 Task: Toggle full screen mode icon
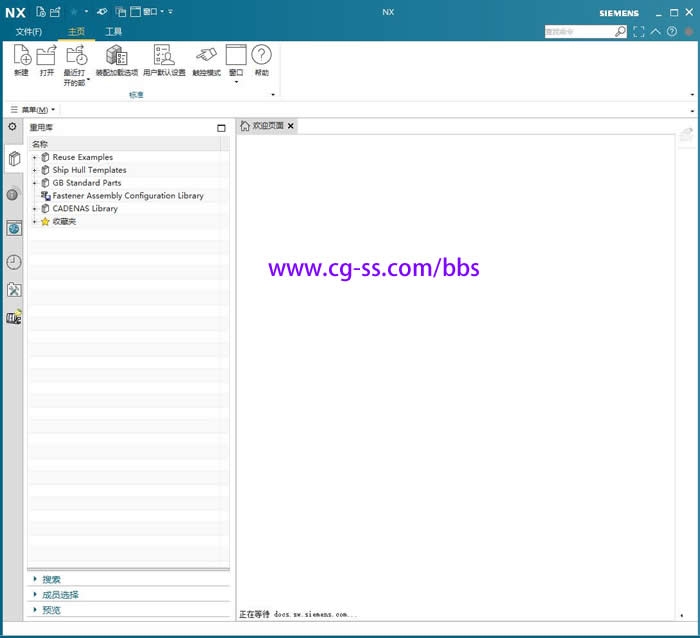click(639, 32)
